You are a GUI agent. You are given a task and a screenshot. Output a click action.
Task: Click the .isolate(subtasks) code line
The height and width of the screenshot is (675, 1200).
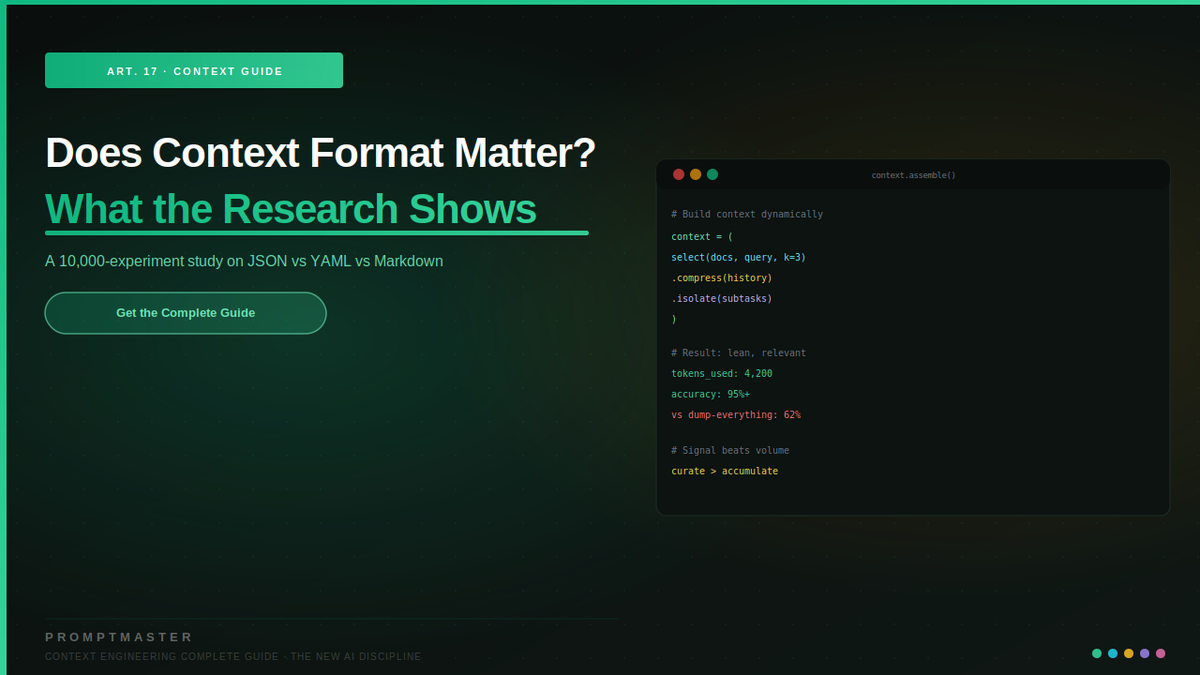[722, 298]
